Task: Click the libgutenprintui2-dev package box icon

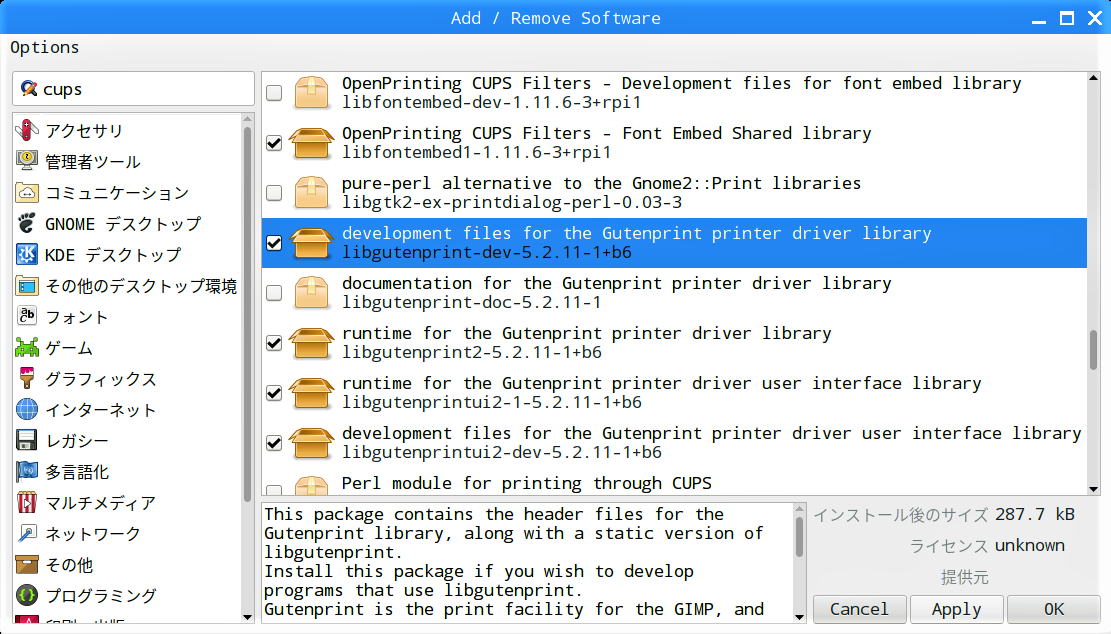Action: coord(312,443)
